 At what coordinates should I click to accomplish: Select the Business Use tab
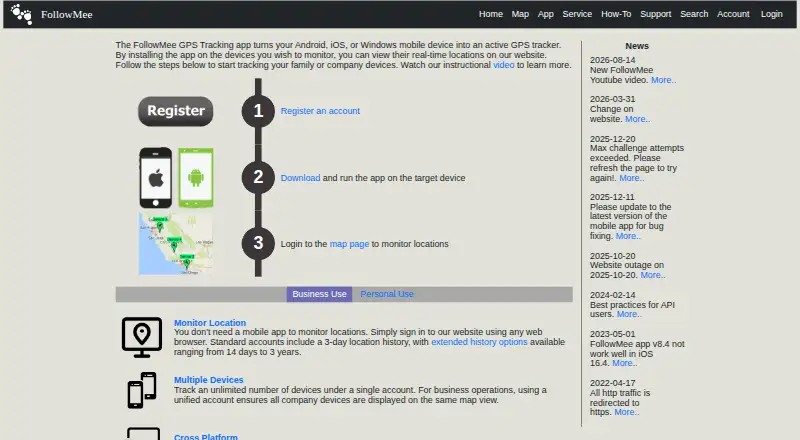(319, 294)
